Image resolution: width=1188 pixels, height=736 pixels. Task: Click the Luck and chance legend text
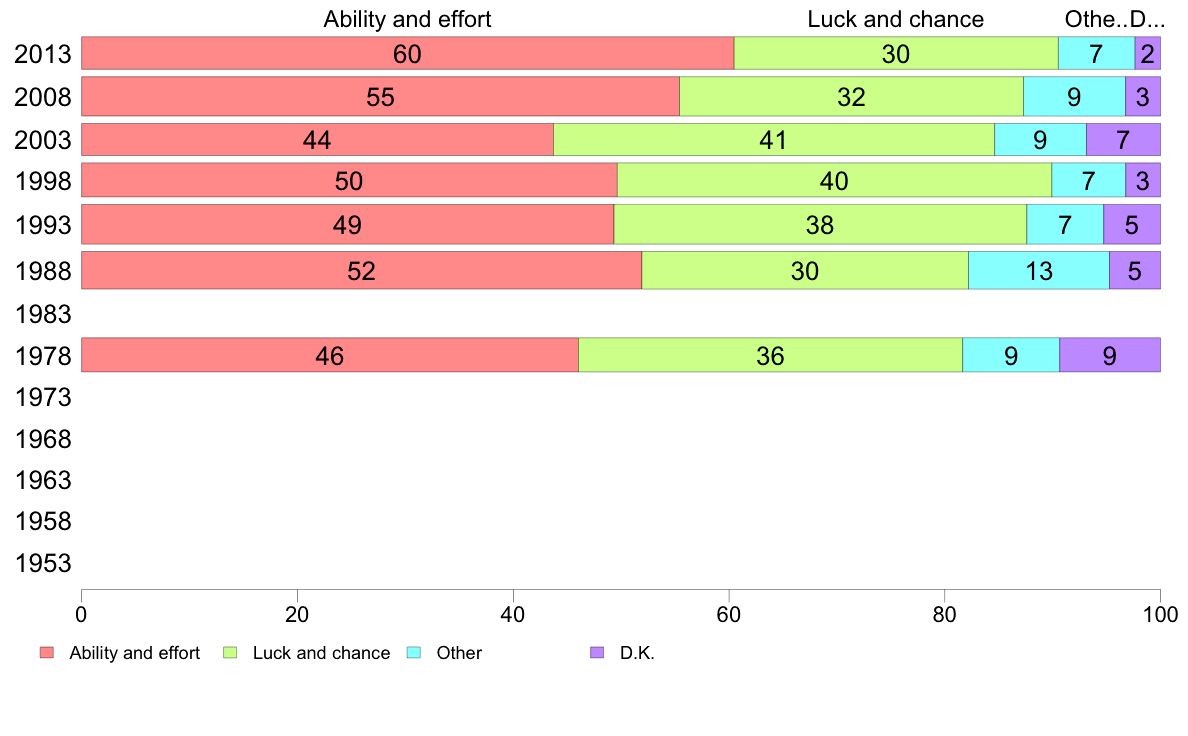pos(321,653)
